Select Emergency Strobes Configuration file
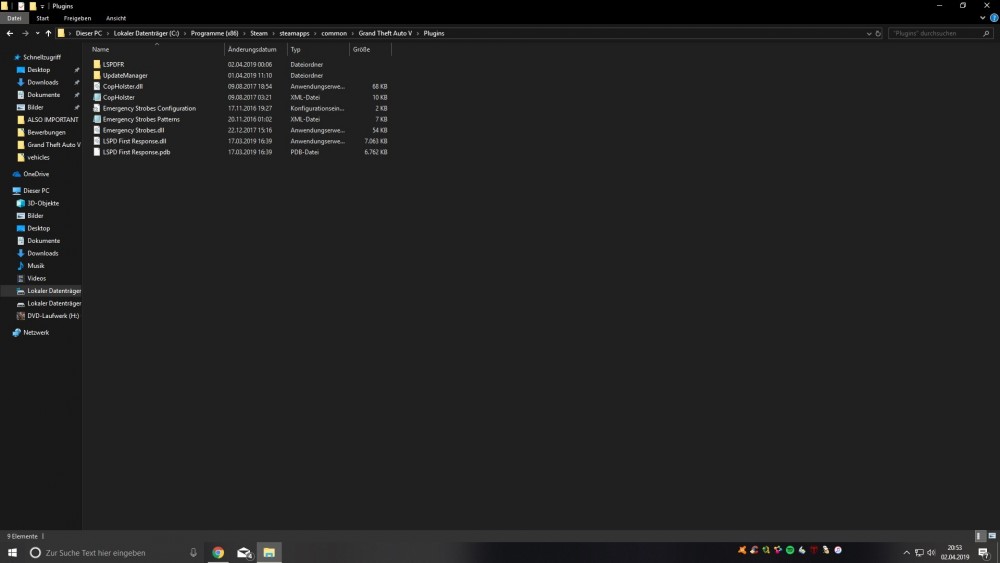Viewport: 1000px width, 563px height. (x=149, y=108)
